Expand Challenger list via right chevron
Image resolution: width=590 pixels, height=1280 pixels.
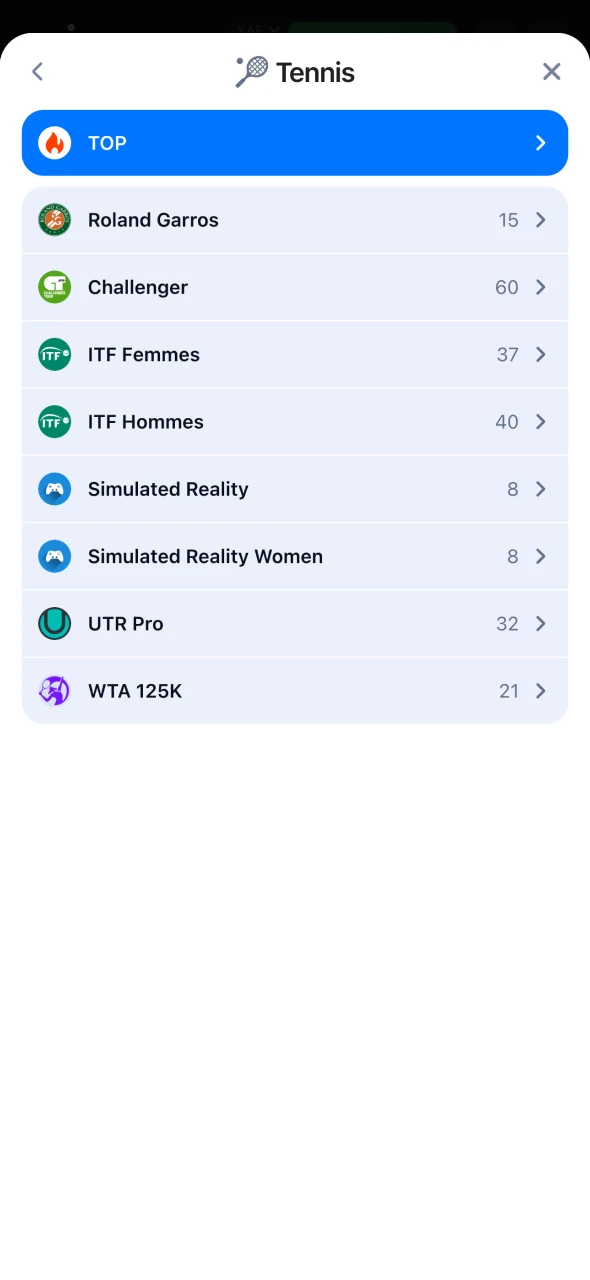click(541, 287)
